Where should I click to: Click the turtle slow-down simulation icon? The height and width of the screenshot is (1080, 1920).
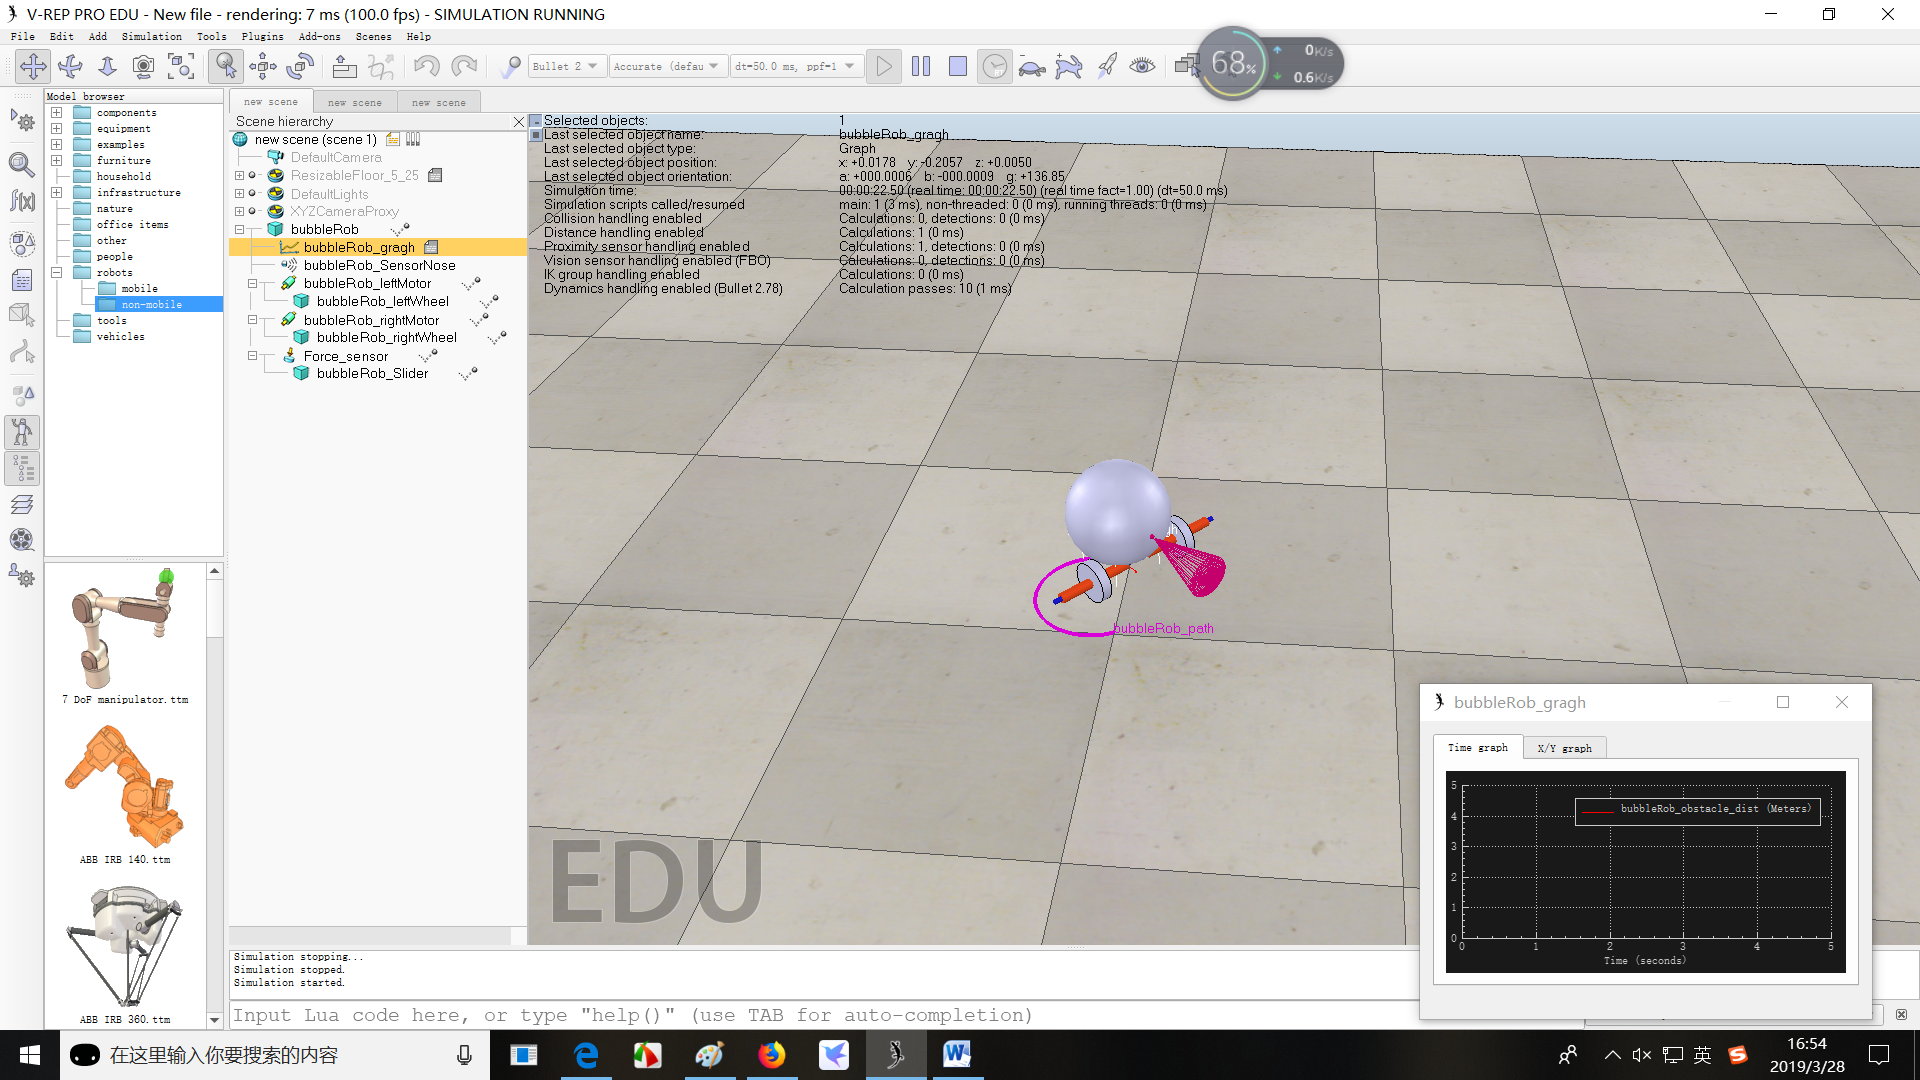(1031, 67)
